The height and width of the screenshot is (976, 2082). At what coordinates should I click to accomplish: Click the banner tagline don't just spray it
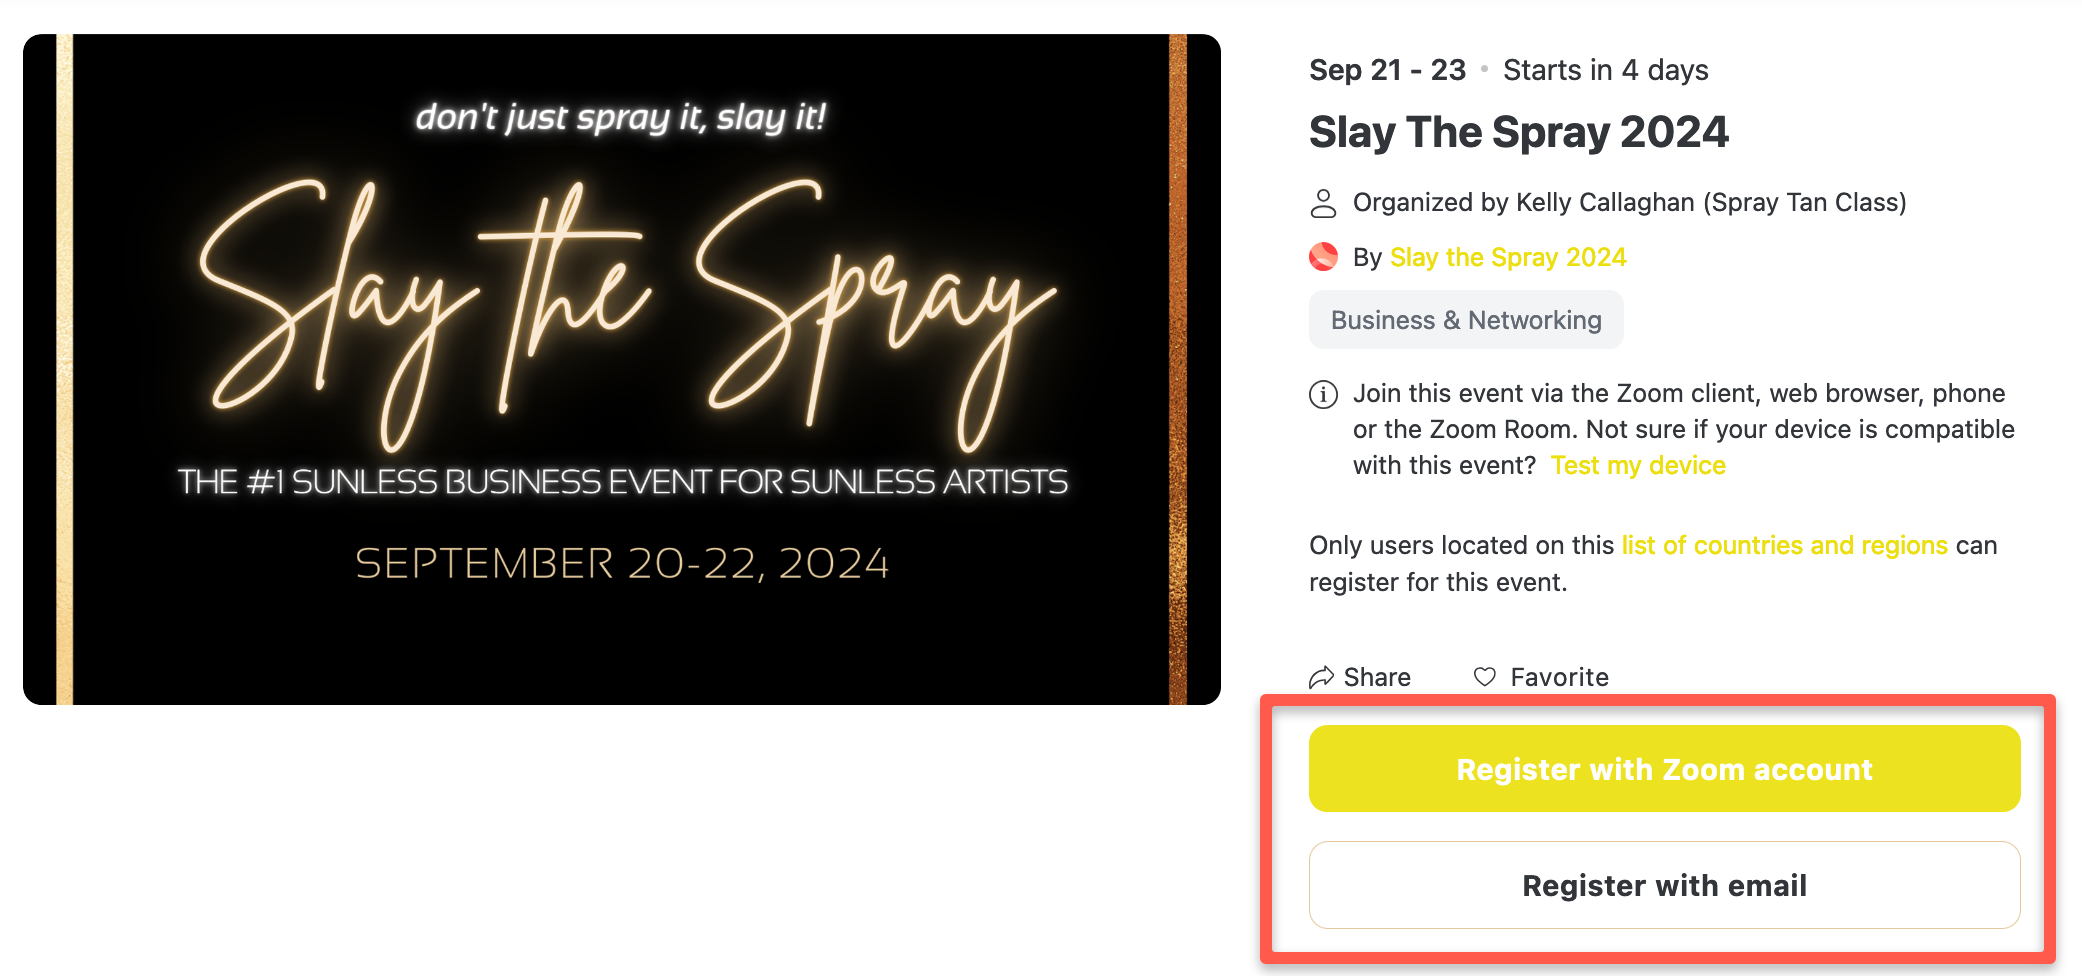(620, 117)
